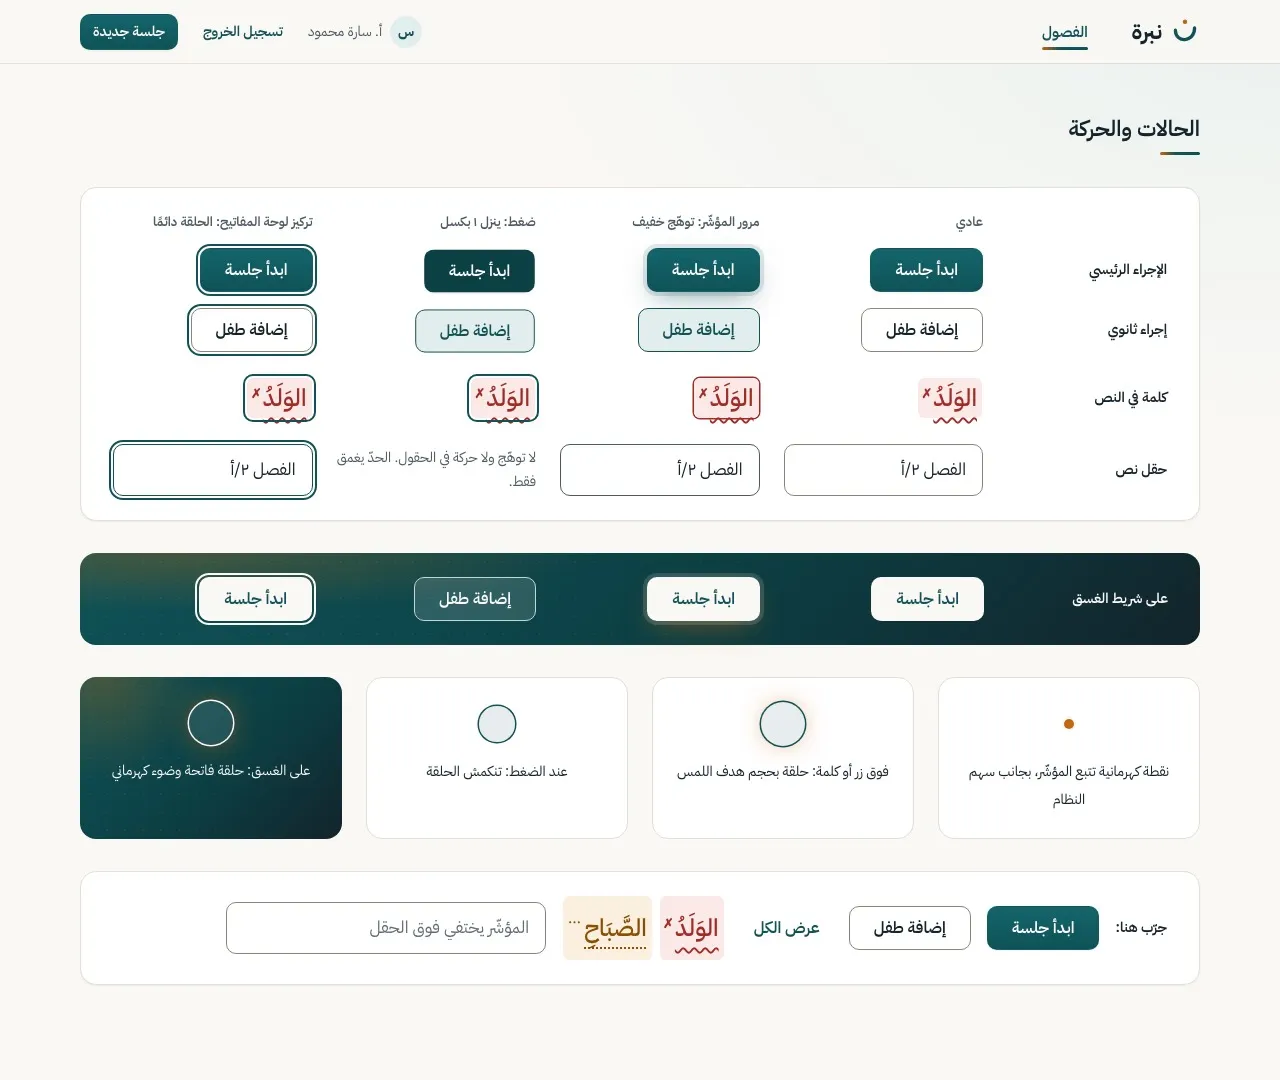Click the caption فوق زر أو كلمة: حلقة بحجم هدف اللمس
The height and width of the screenshot is (1080, 1280).
click(x=783, y=772)
